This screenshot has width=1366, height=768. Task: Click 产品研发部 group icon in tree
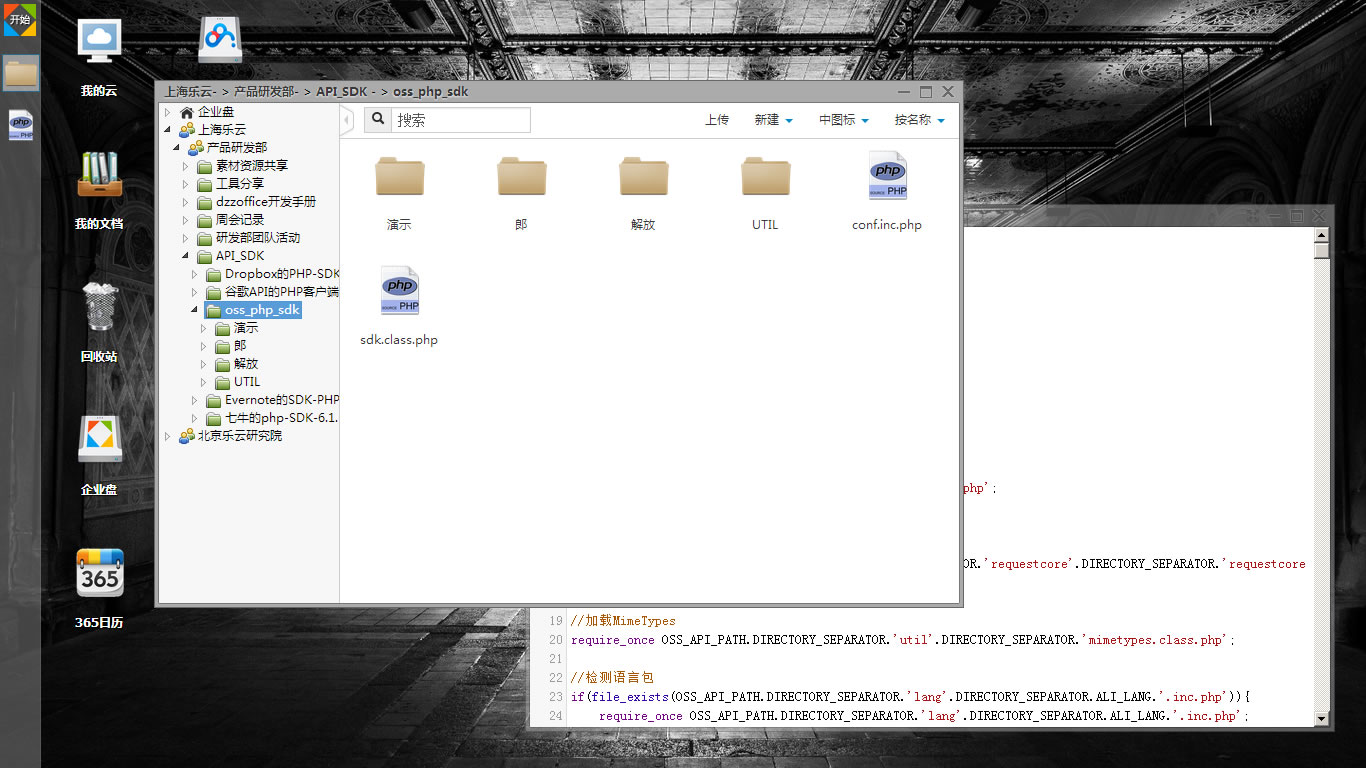click(x=195, y=148)
